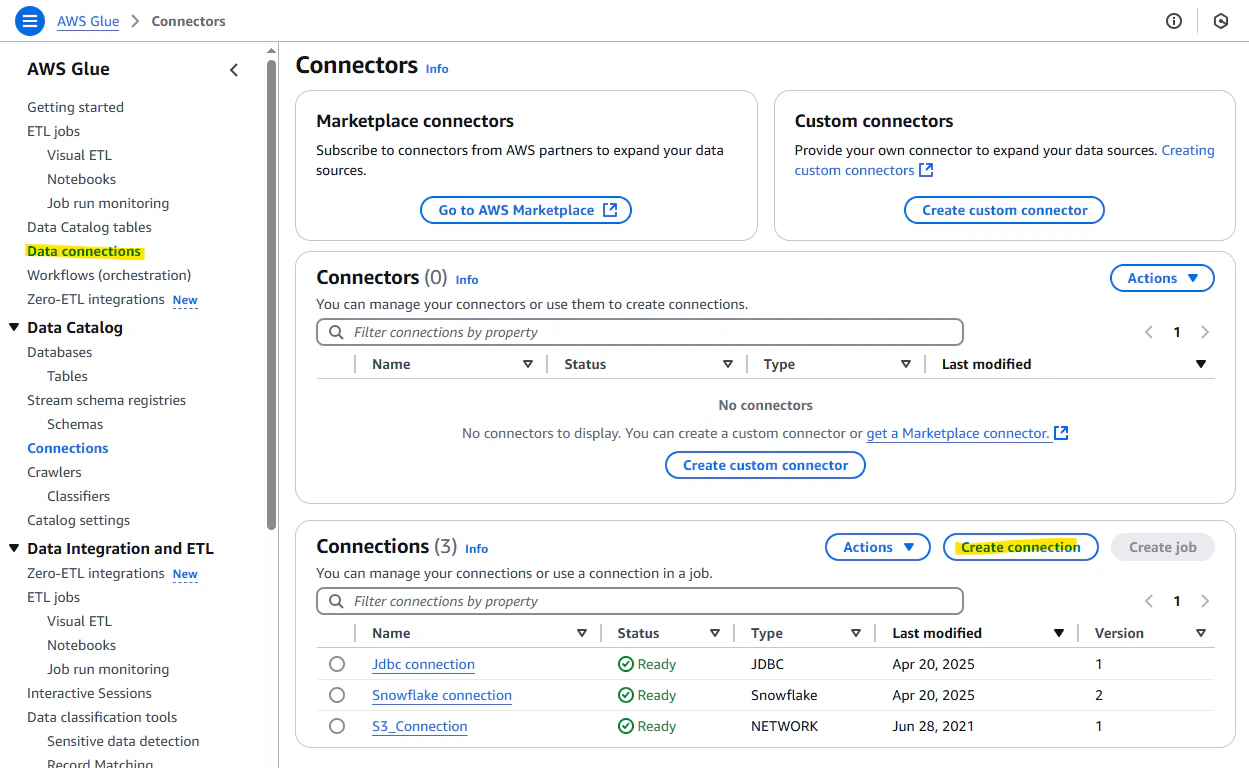Open the hamburger navigation menu
The height and width of the screenshot is (768, 1249).
[30, 20]
